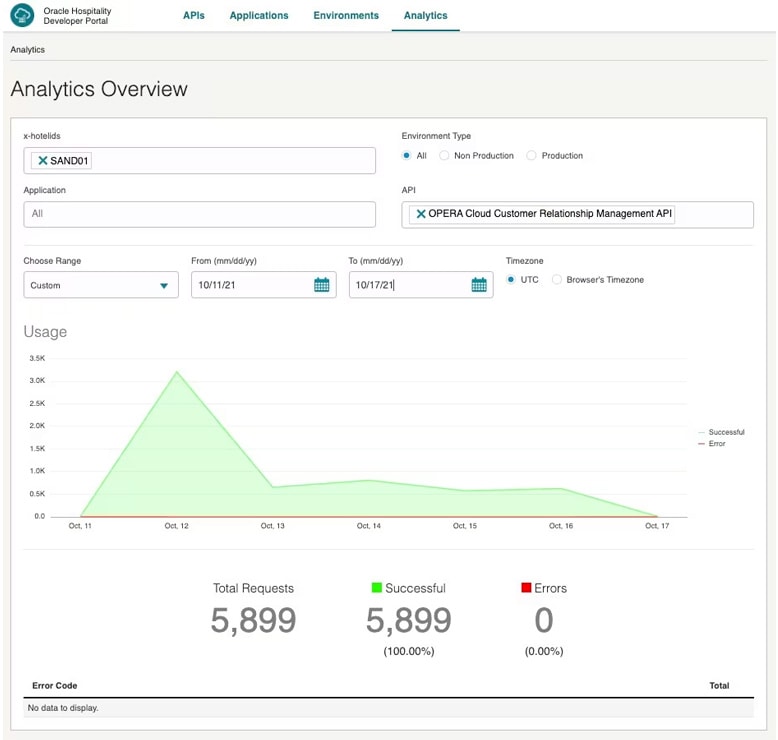Go to the Applications tab
Screen dimensions: 778x740
(x=258, y=16)
